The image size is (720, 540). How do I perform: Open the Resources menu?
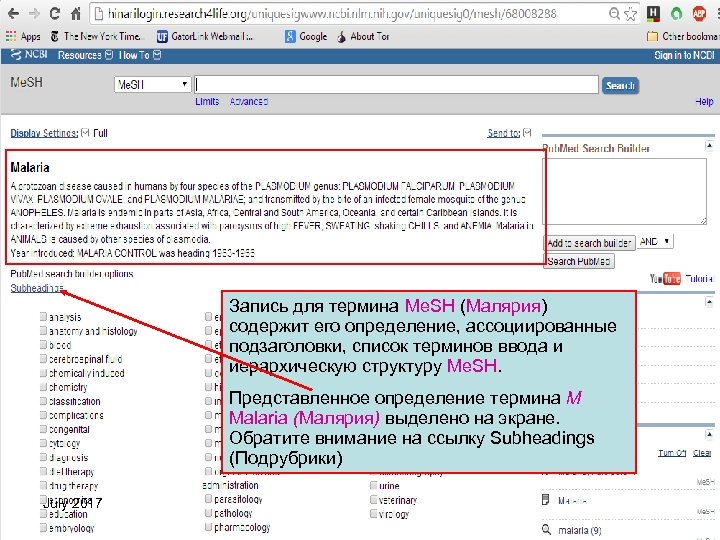pyautogui.click(x=85, y=55)
